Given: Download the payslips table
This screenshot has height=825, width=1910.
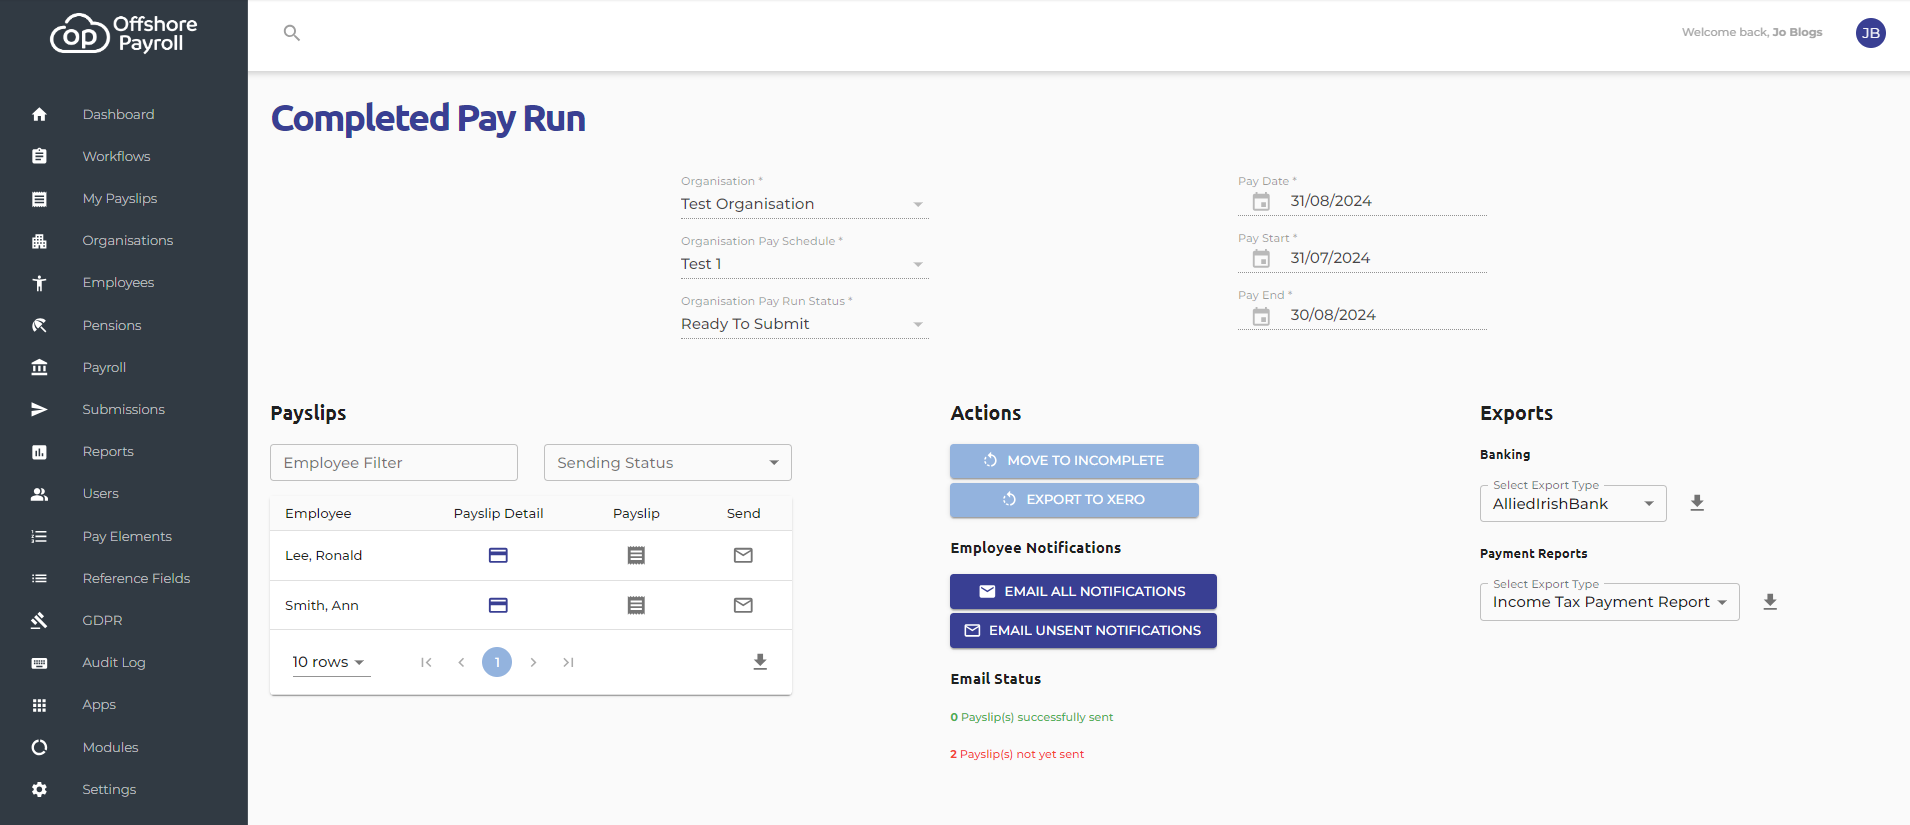Looking at the screenshot, I should pos(760,662).
